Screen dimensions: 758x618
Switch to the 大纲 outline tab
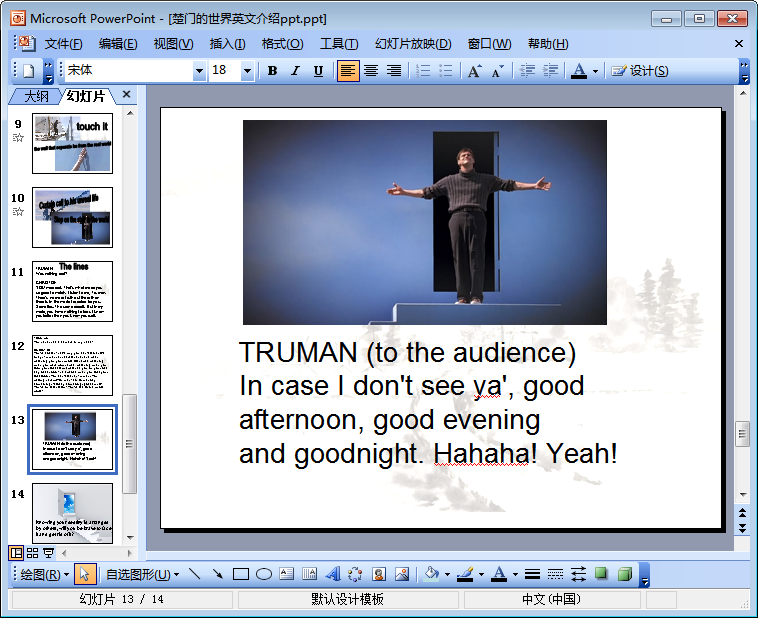(x=36, y=96)
